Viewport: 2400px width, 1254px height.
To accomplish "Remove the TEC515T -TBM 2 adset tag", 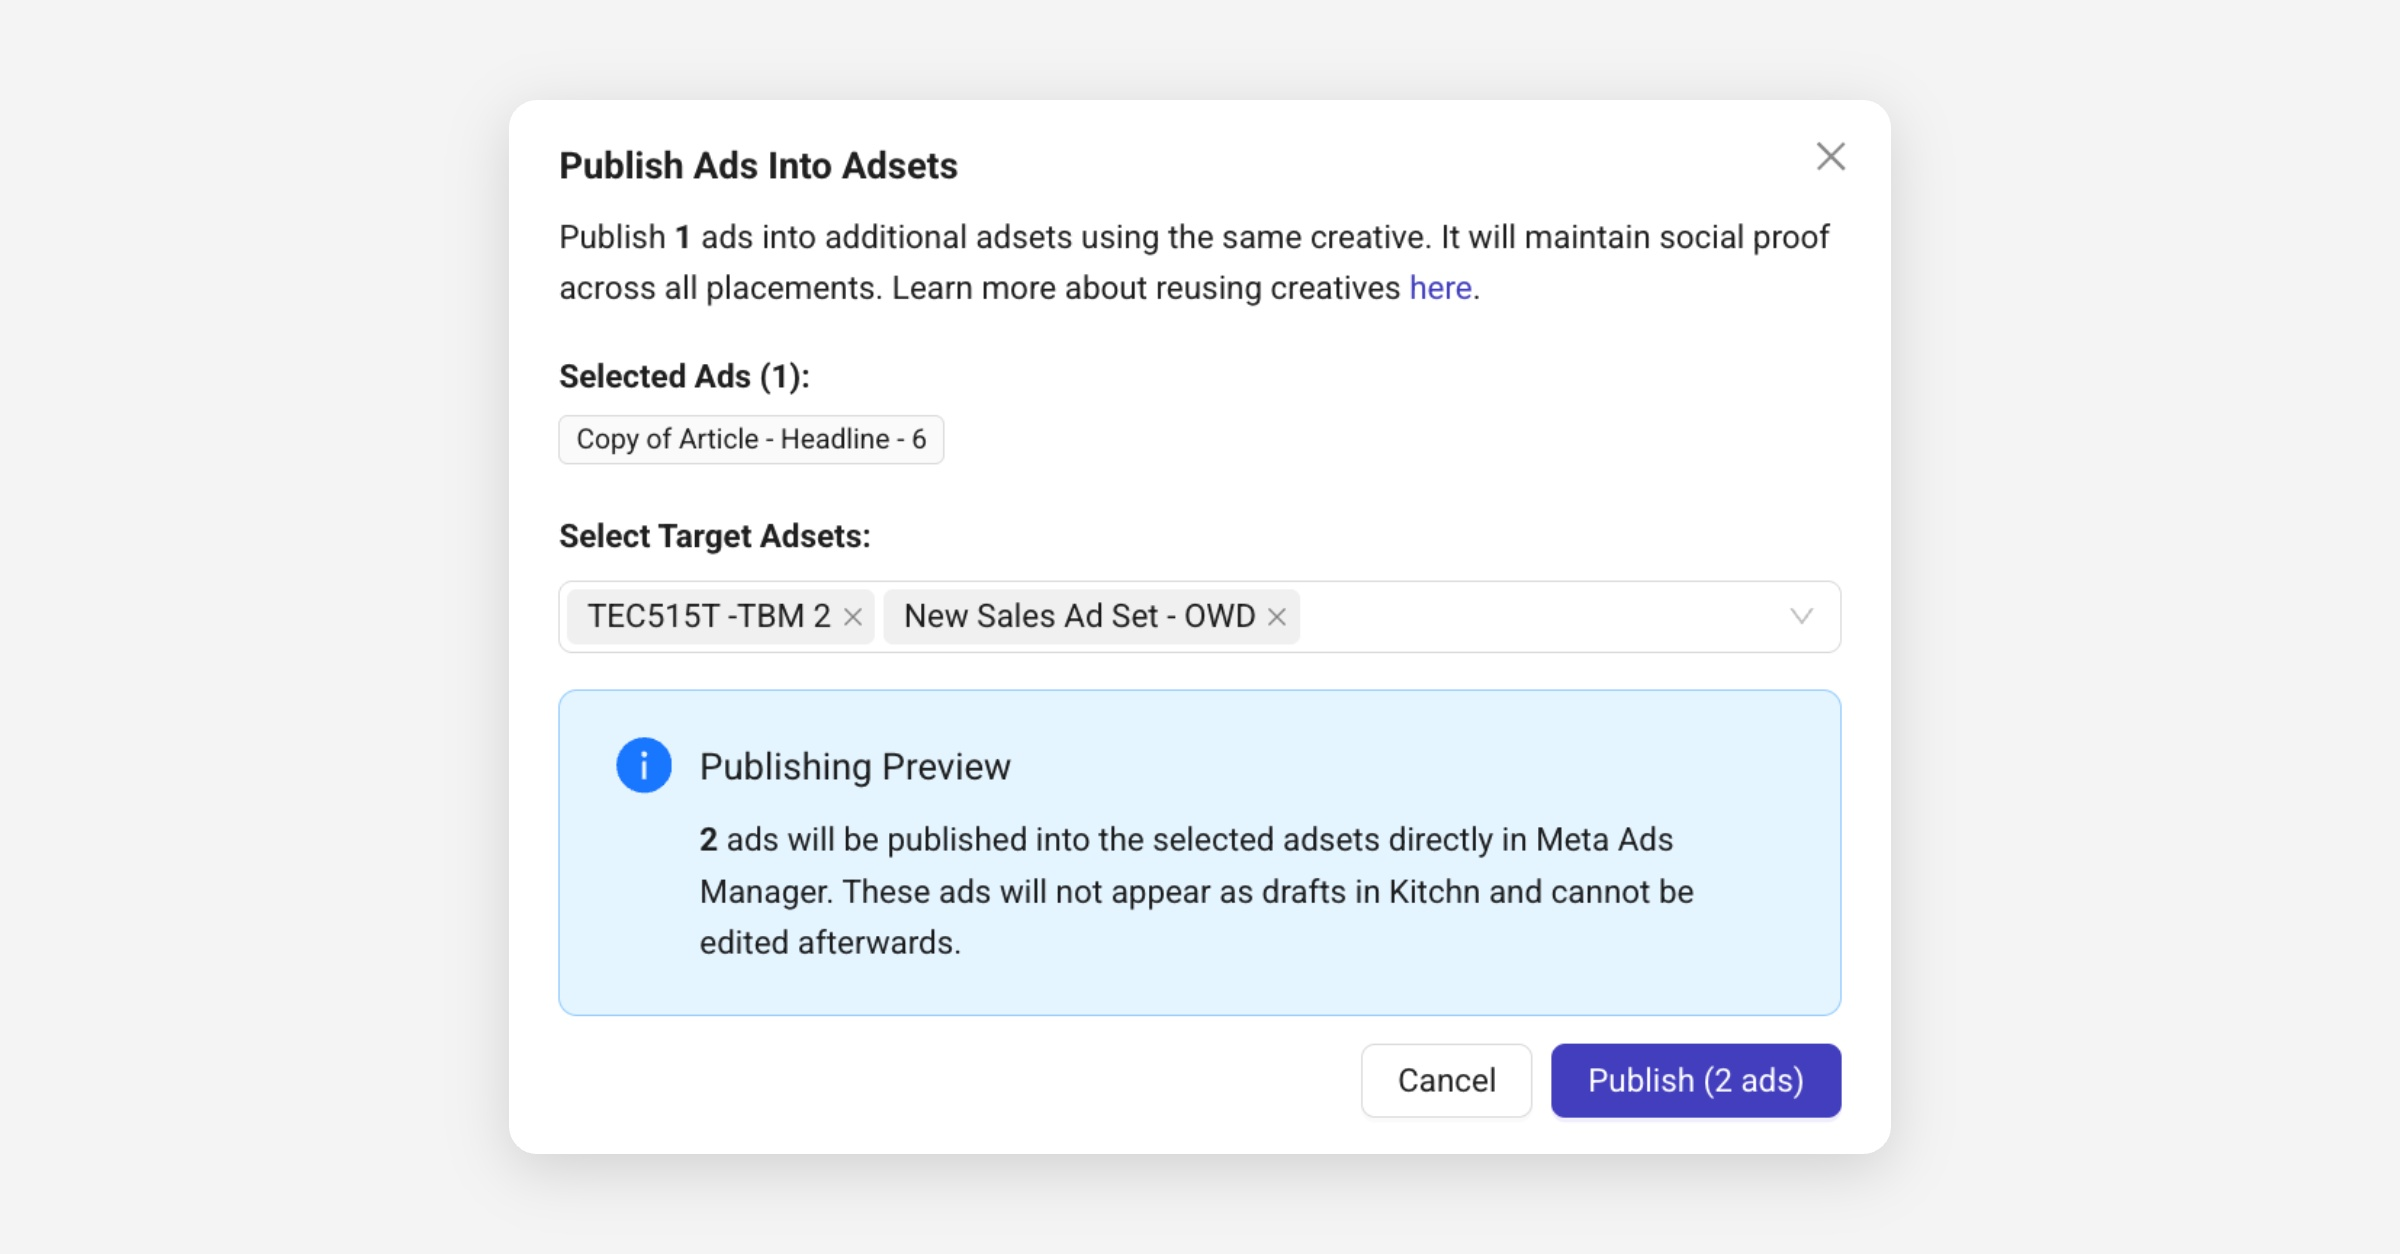I will tap(853, 617).
